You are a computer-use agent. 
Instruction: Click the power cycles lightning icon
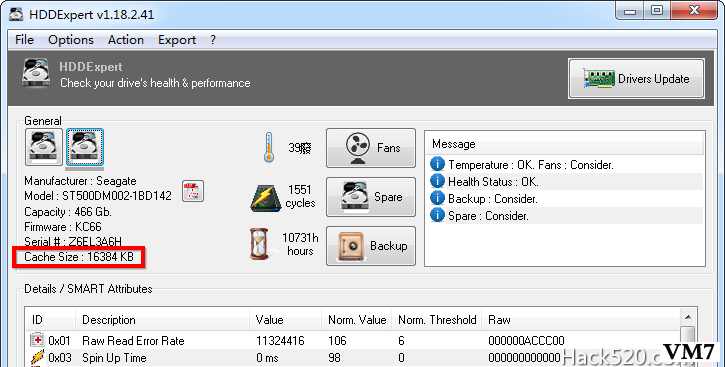pyautogui.click(x=266, y=197)
